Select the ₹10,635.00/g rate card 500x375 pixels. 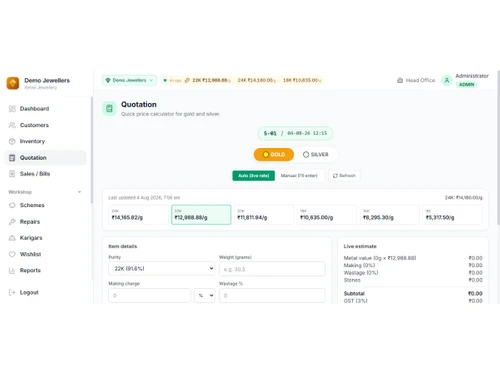point(327,215)
